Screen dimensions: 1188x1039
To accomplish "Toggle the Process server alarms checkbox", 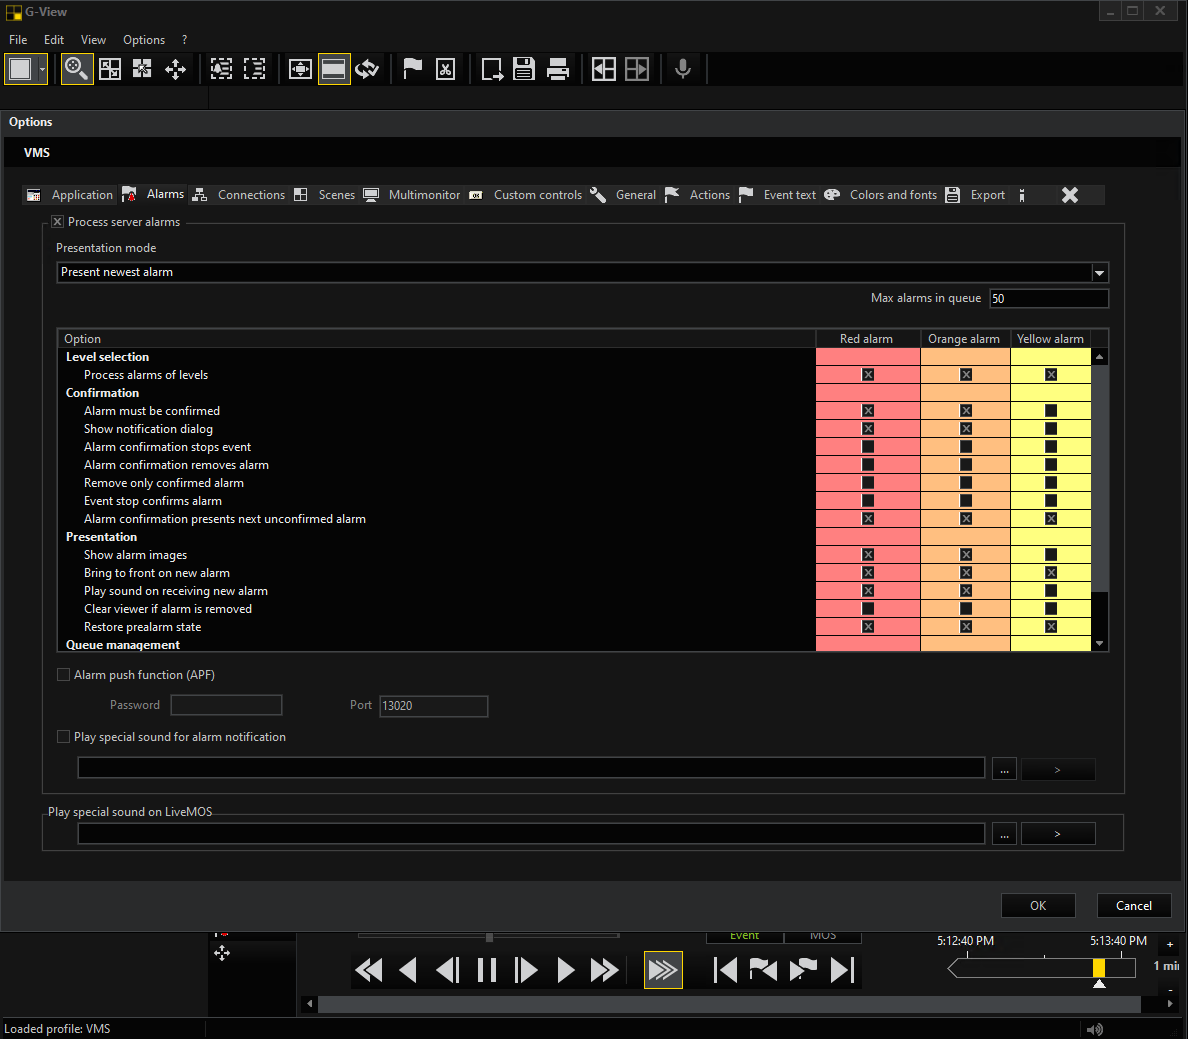I will coord(58,222).
